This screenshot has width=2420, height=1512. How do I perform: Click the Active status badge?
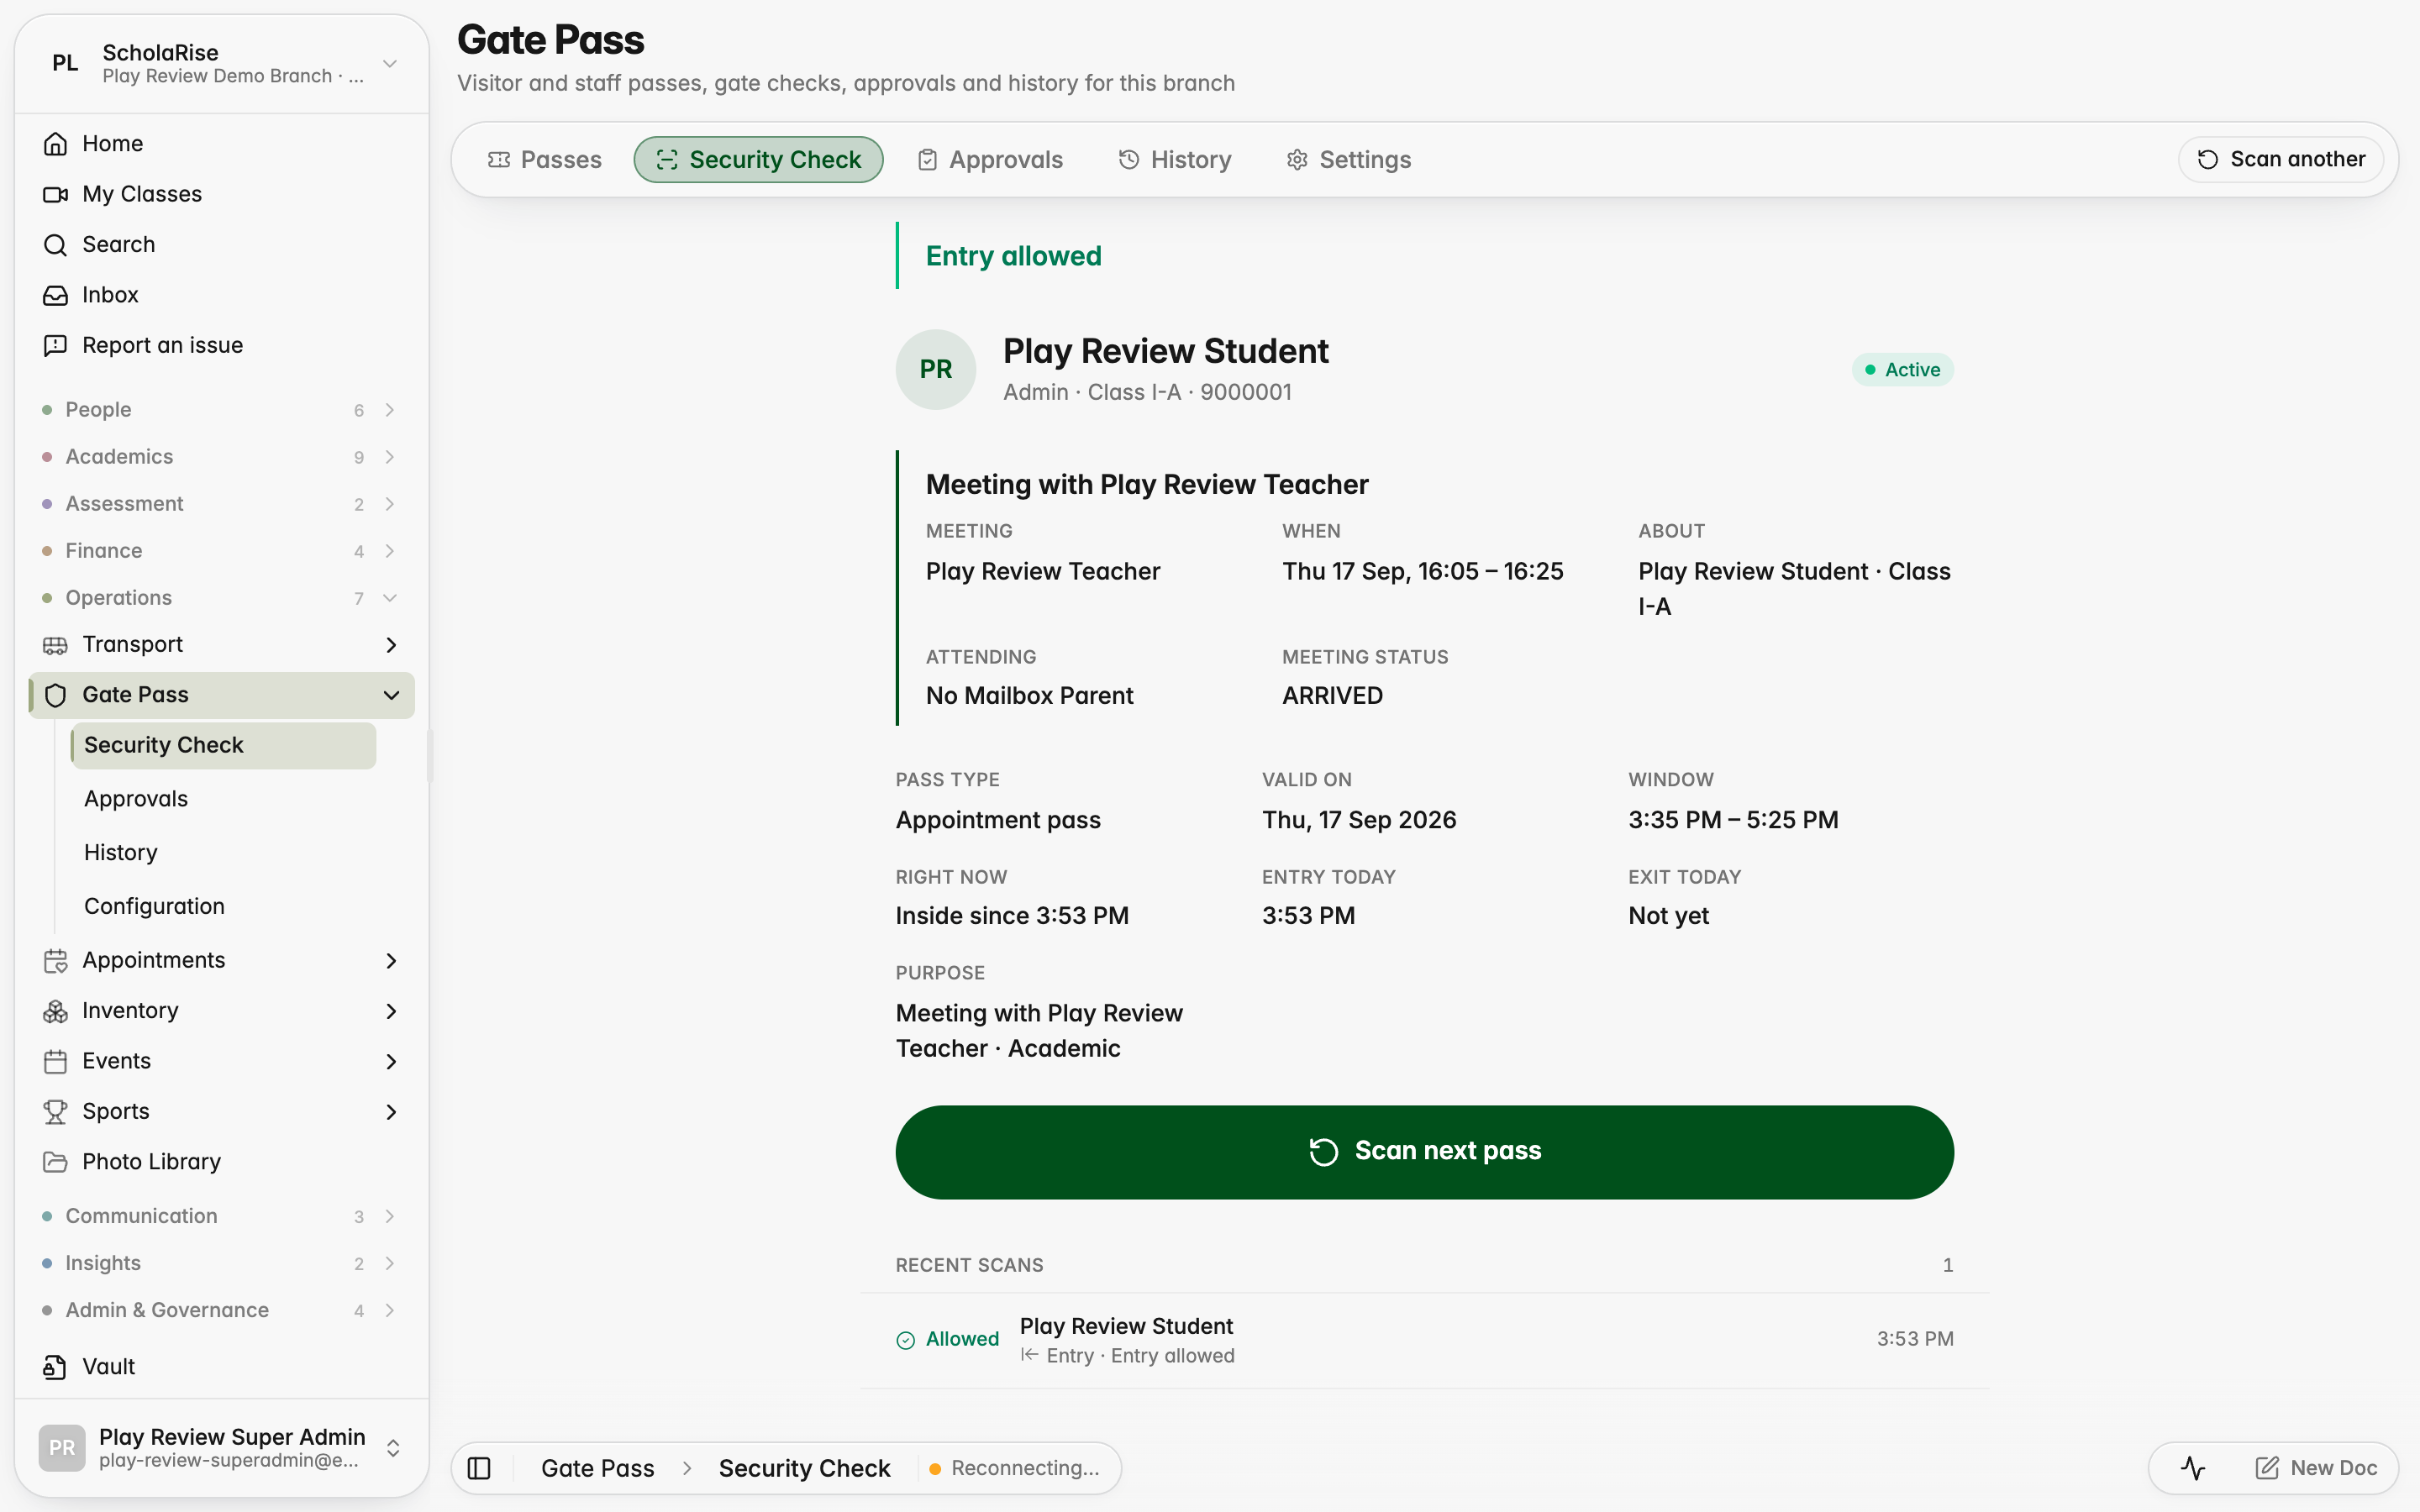pyautogui.click(x=1903, y=370)
